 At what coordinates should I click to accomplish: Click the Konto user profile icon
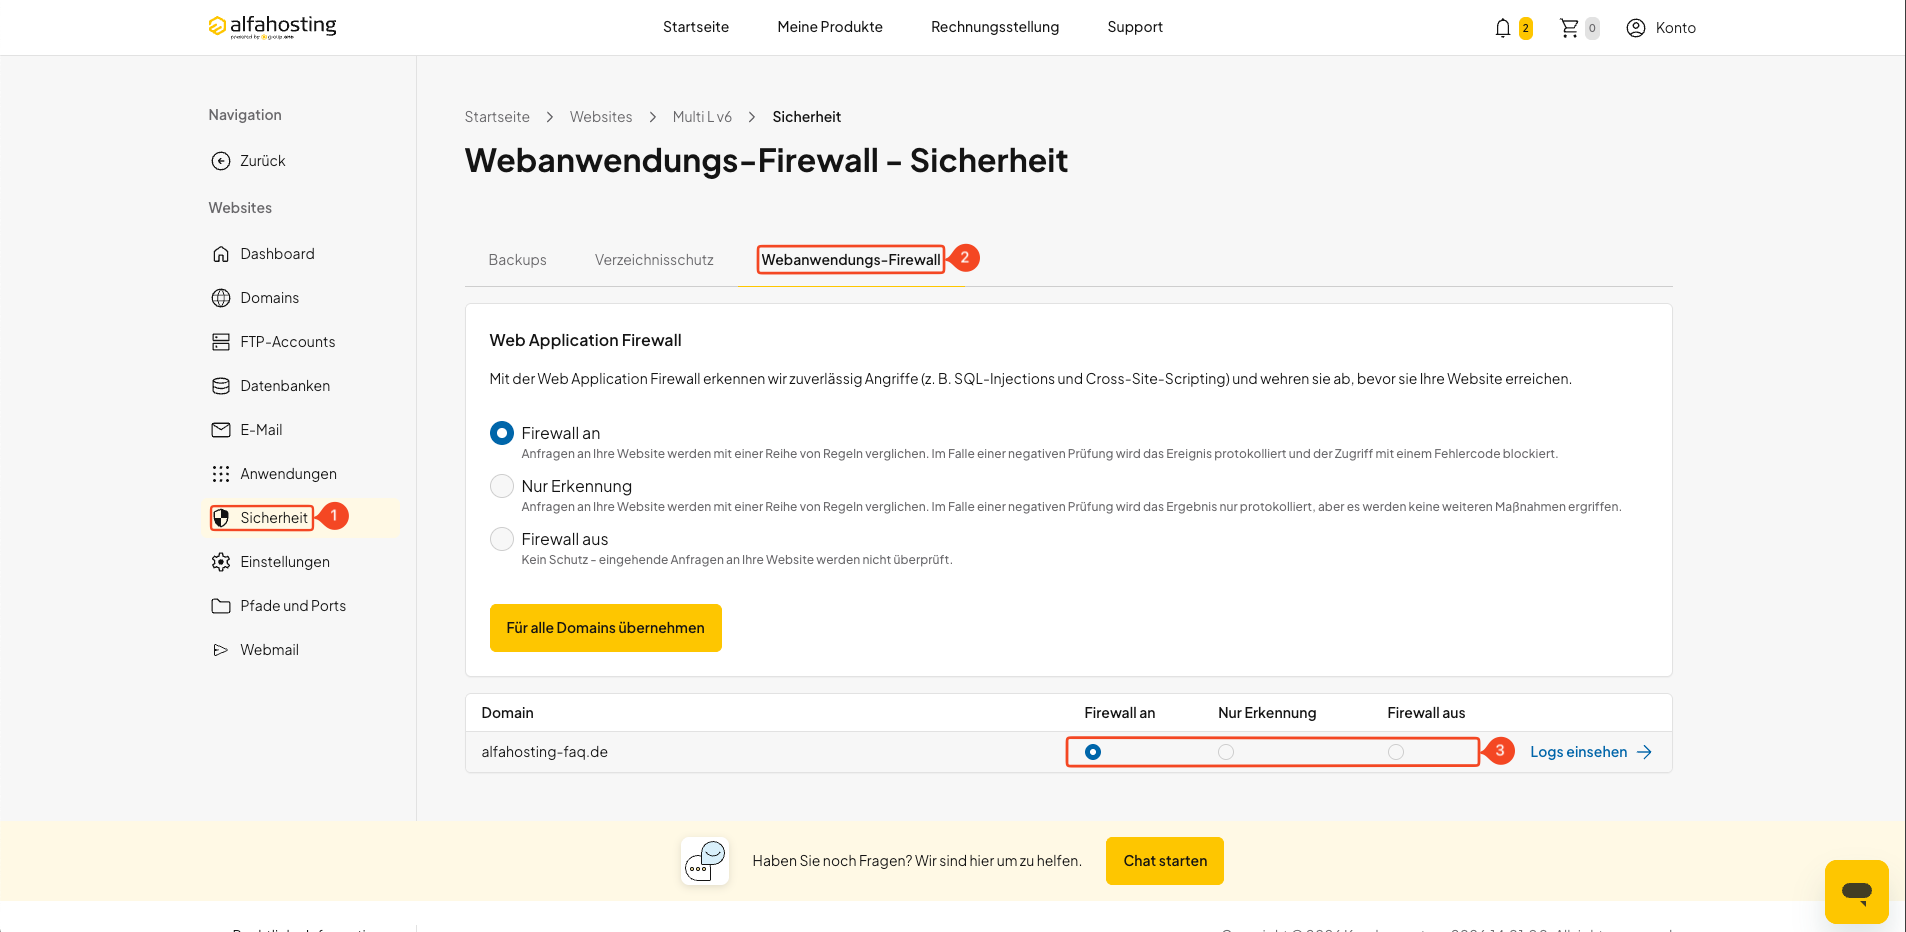(x=1636, y=28)
